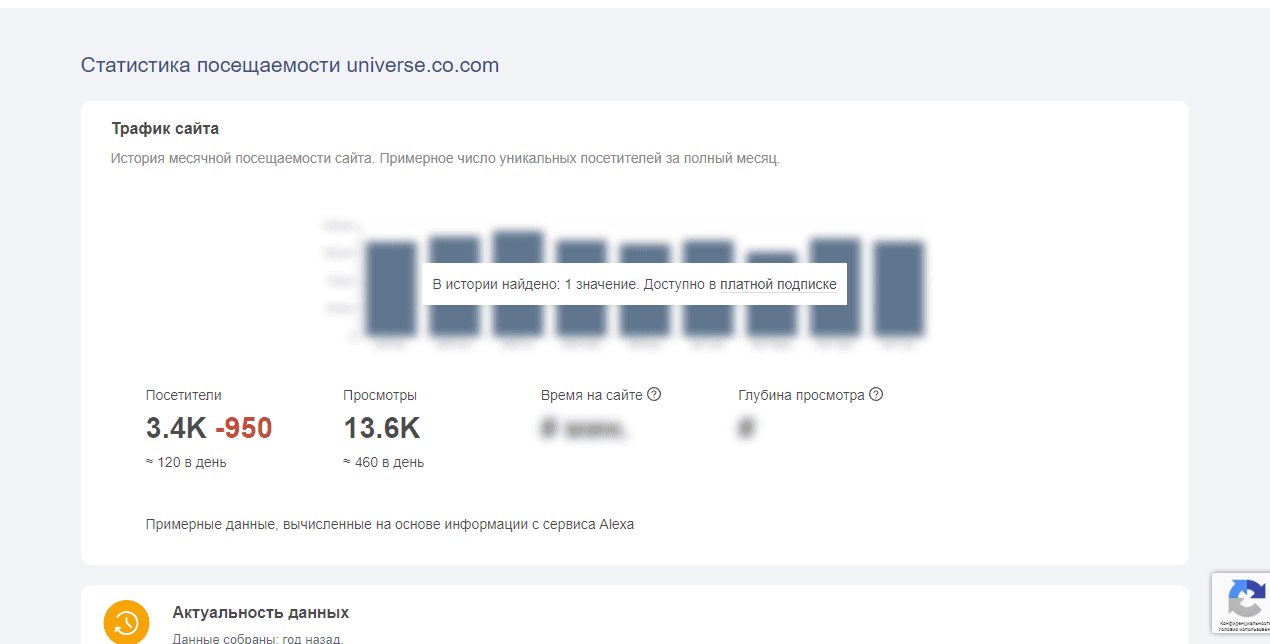Click the "Трафик сайта" section title
The image size is (1270, 644).
click(165, 128)
